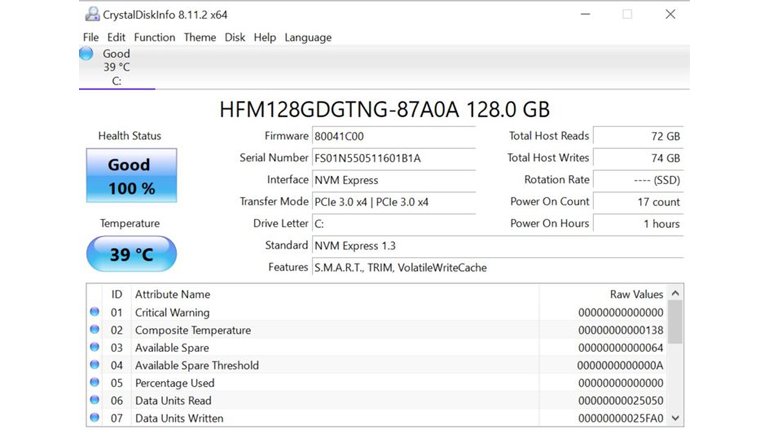Click the Raw Values column header
Viewport: 770px width, 434px height.
(x=603, y=294)
